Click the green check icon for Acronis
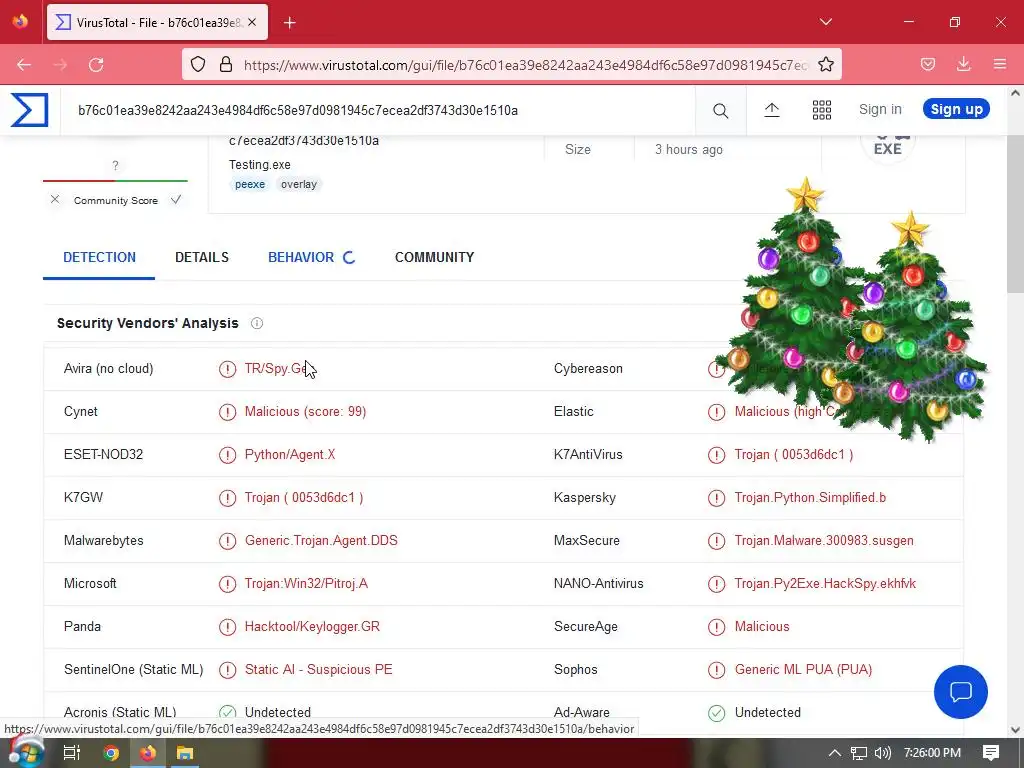 (227, 712)
